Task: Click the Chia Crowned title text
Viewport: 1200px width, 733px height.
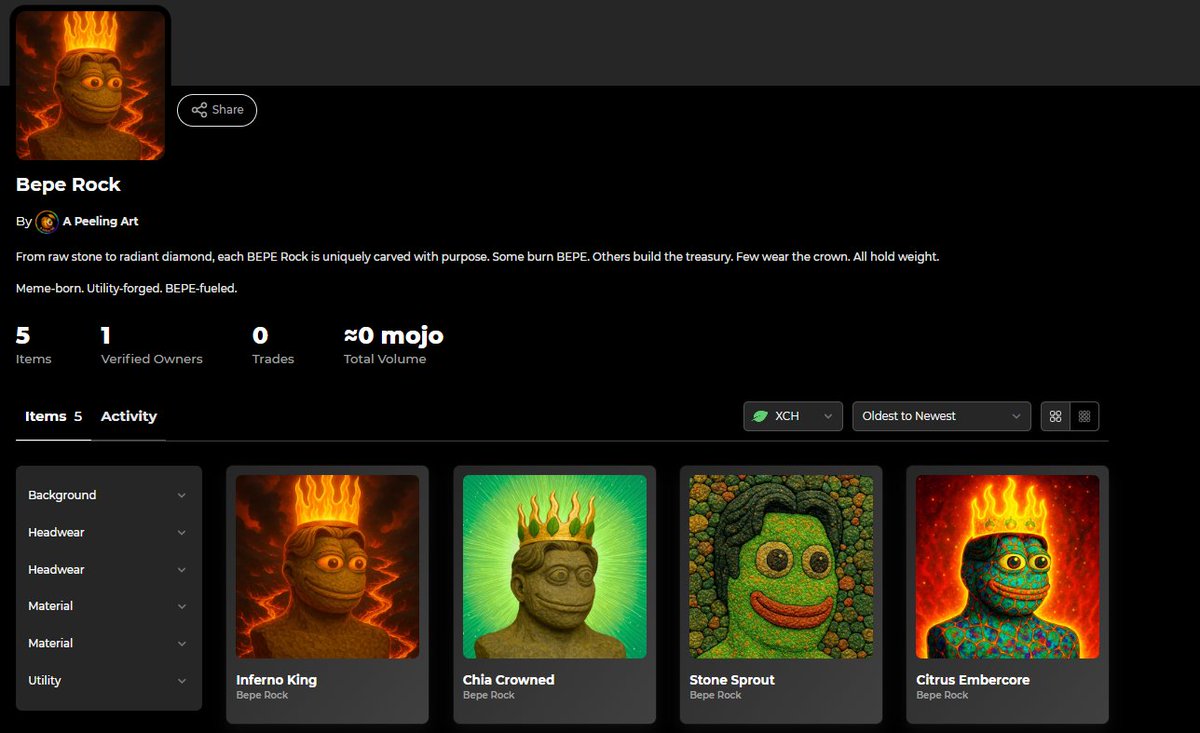Action: (x=508, y=680)
